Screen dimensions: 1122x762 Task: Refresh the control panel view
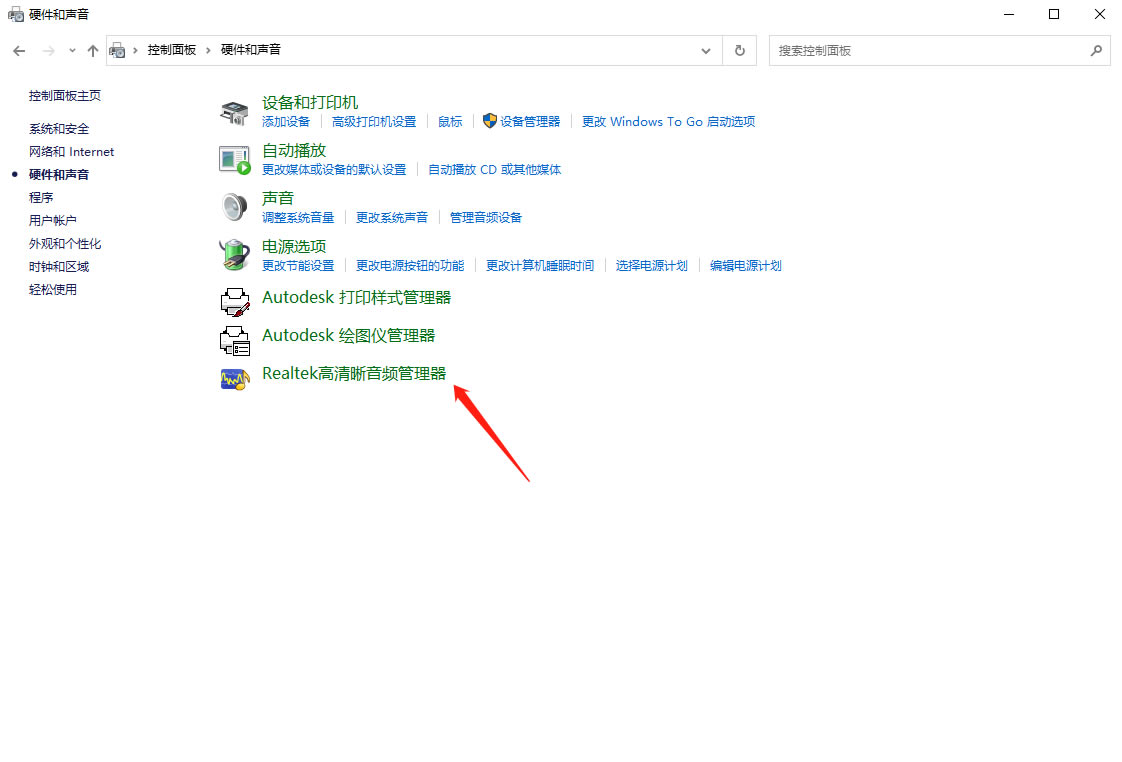coord(739,50)
